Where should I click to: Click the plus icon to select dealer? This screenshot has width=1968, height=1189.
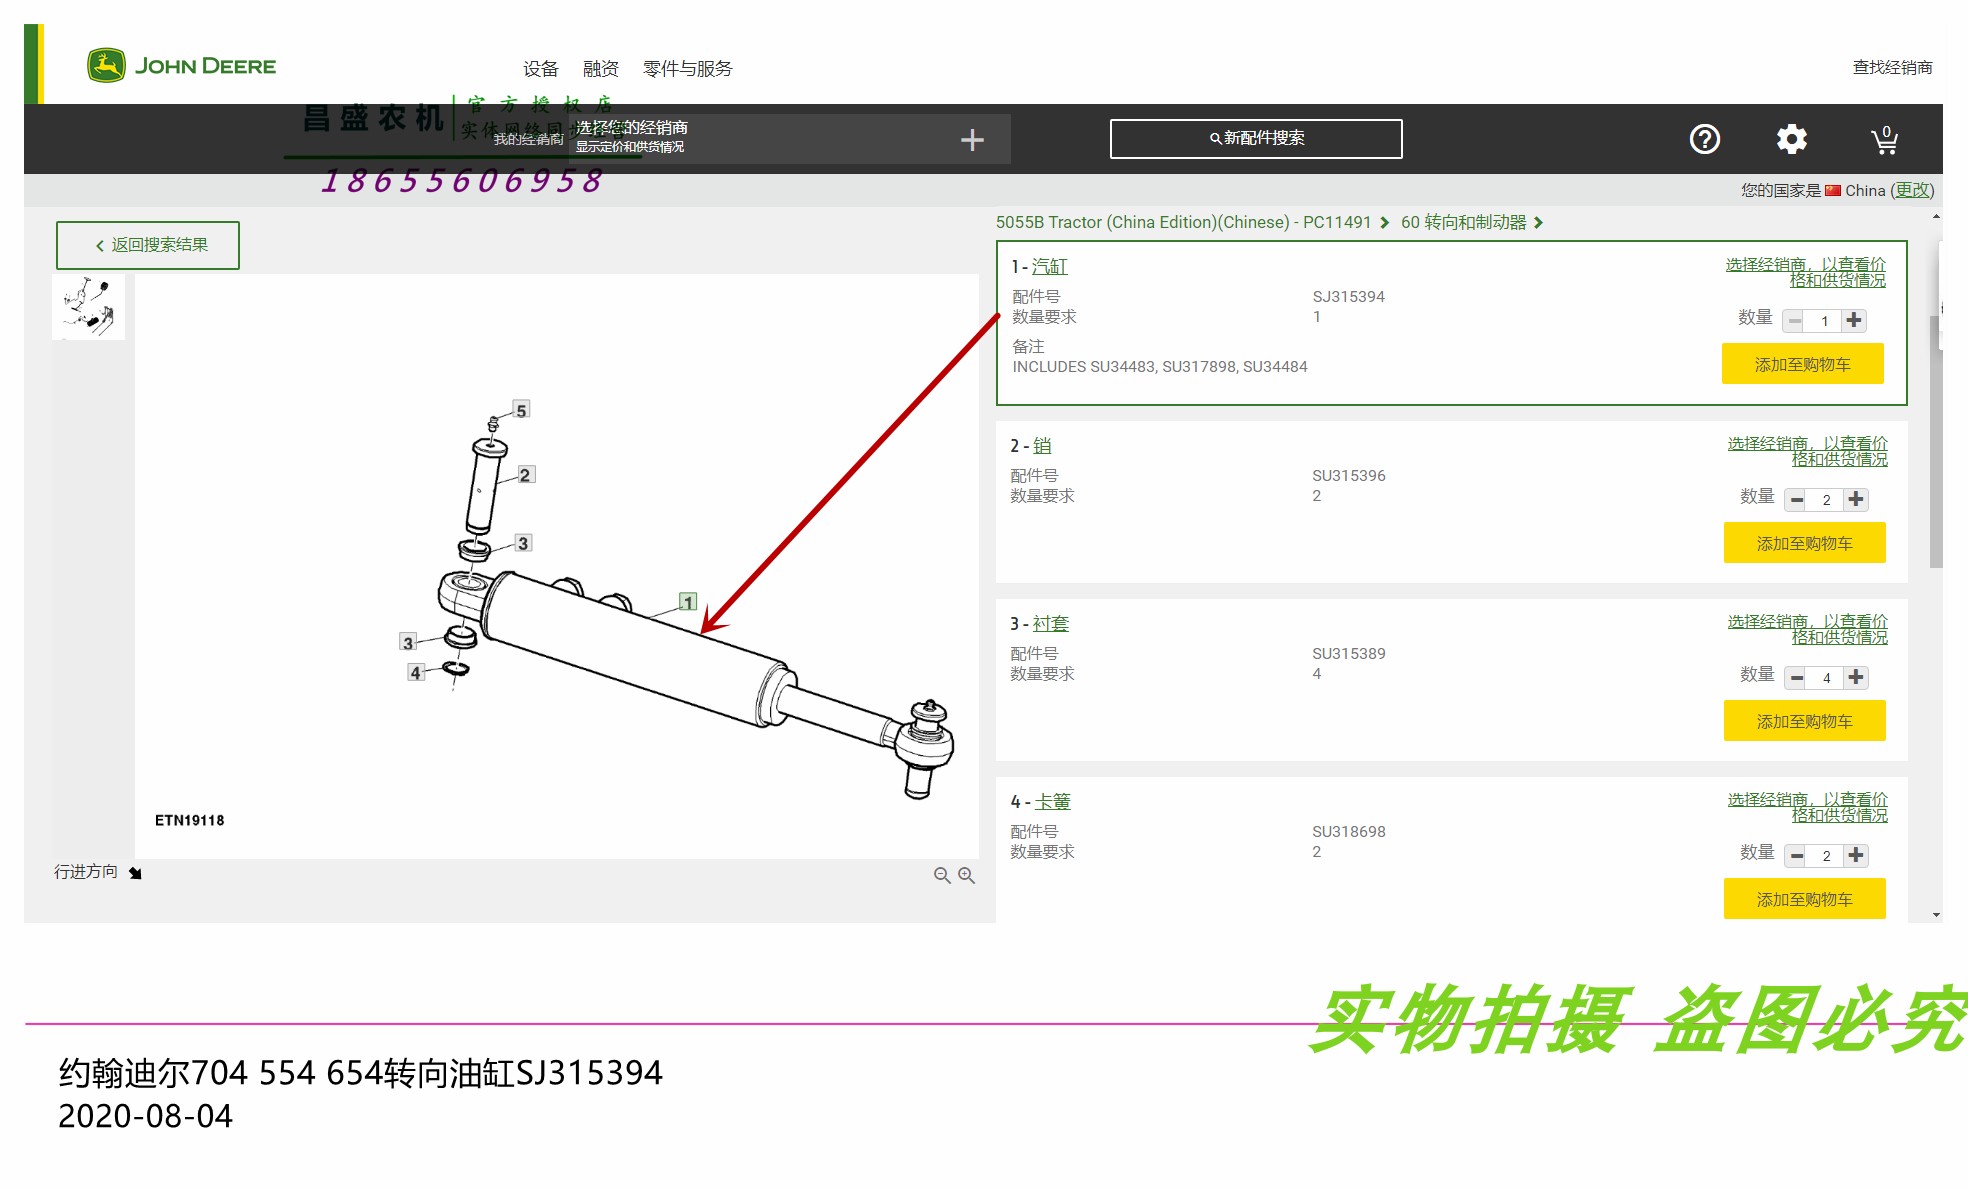972,140
